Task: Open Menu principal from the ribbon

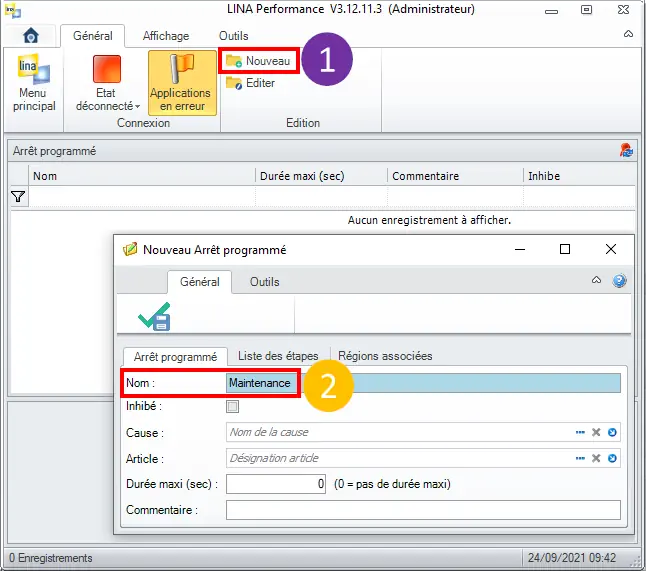Action: 34,84
